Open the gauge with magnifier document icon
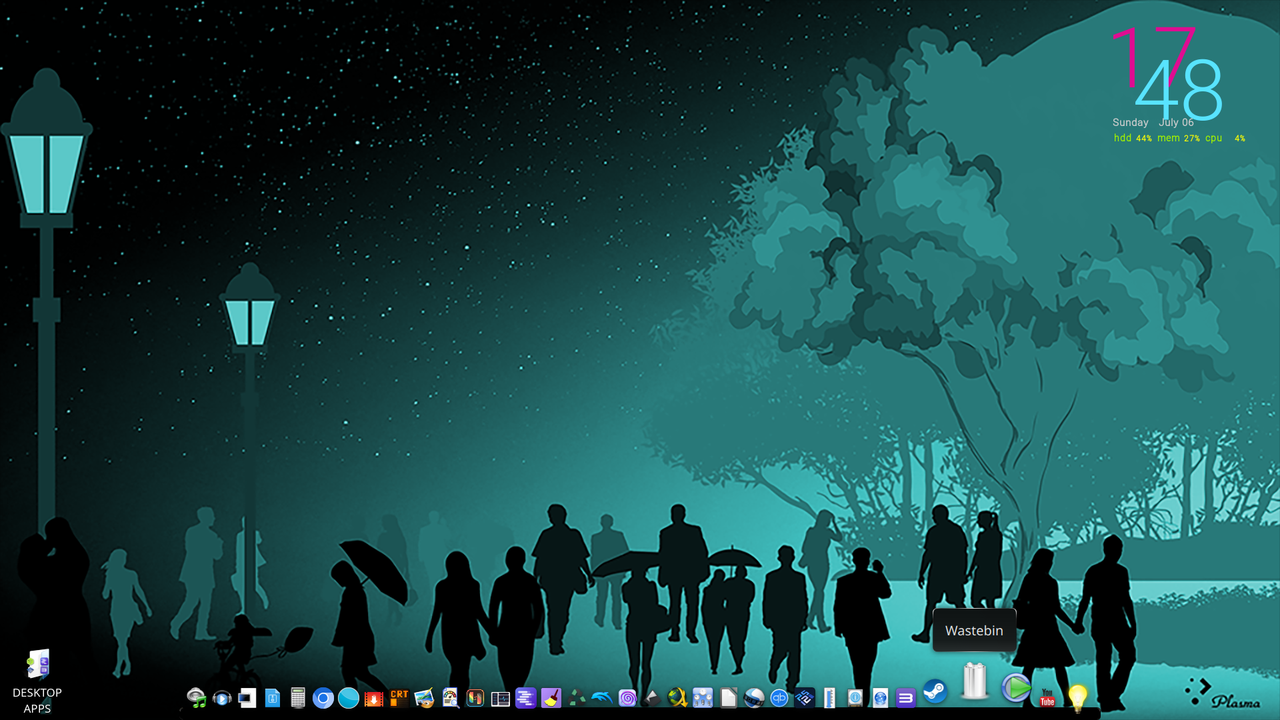The width and height of the screenshot is (1280, 720). click(x=450, y=698)
